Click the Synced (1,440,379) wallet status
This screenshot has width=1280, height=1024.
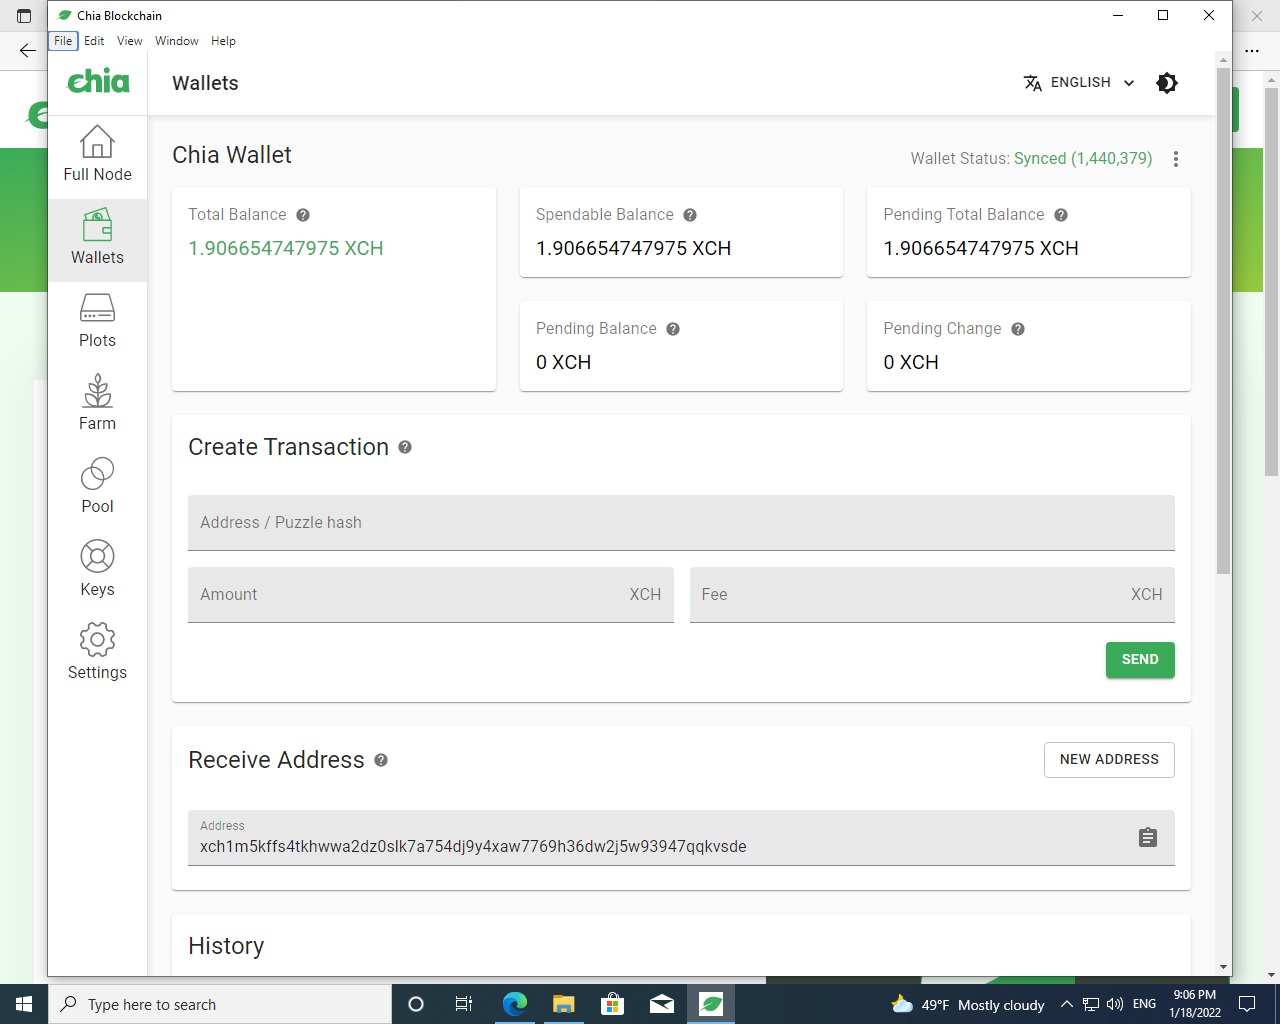pyautogui.click(x=1083, y=159)
